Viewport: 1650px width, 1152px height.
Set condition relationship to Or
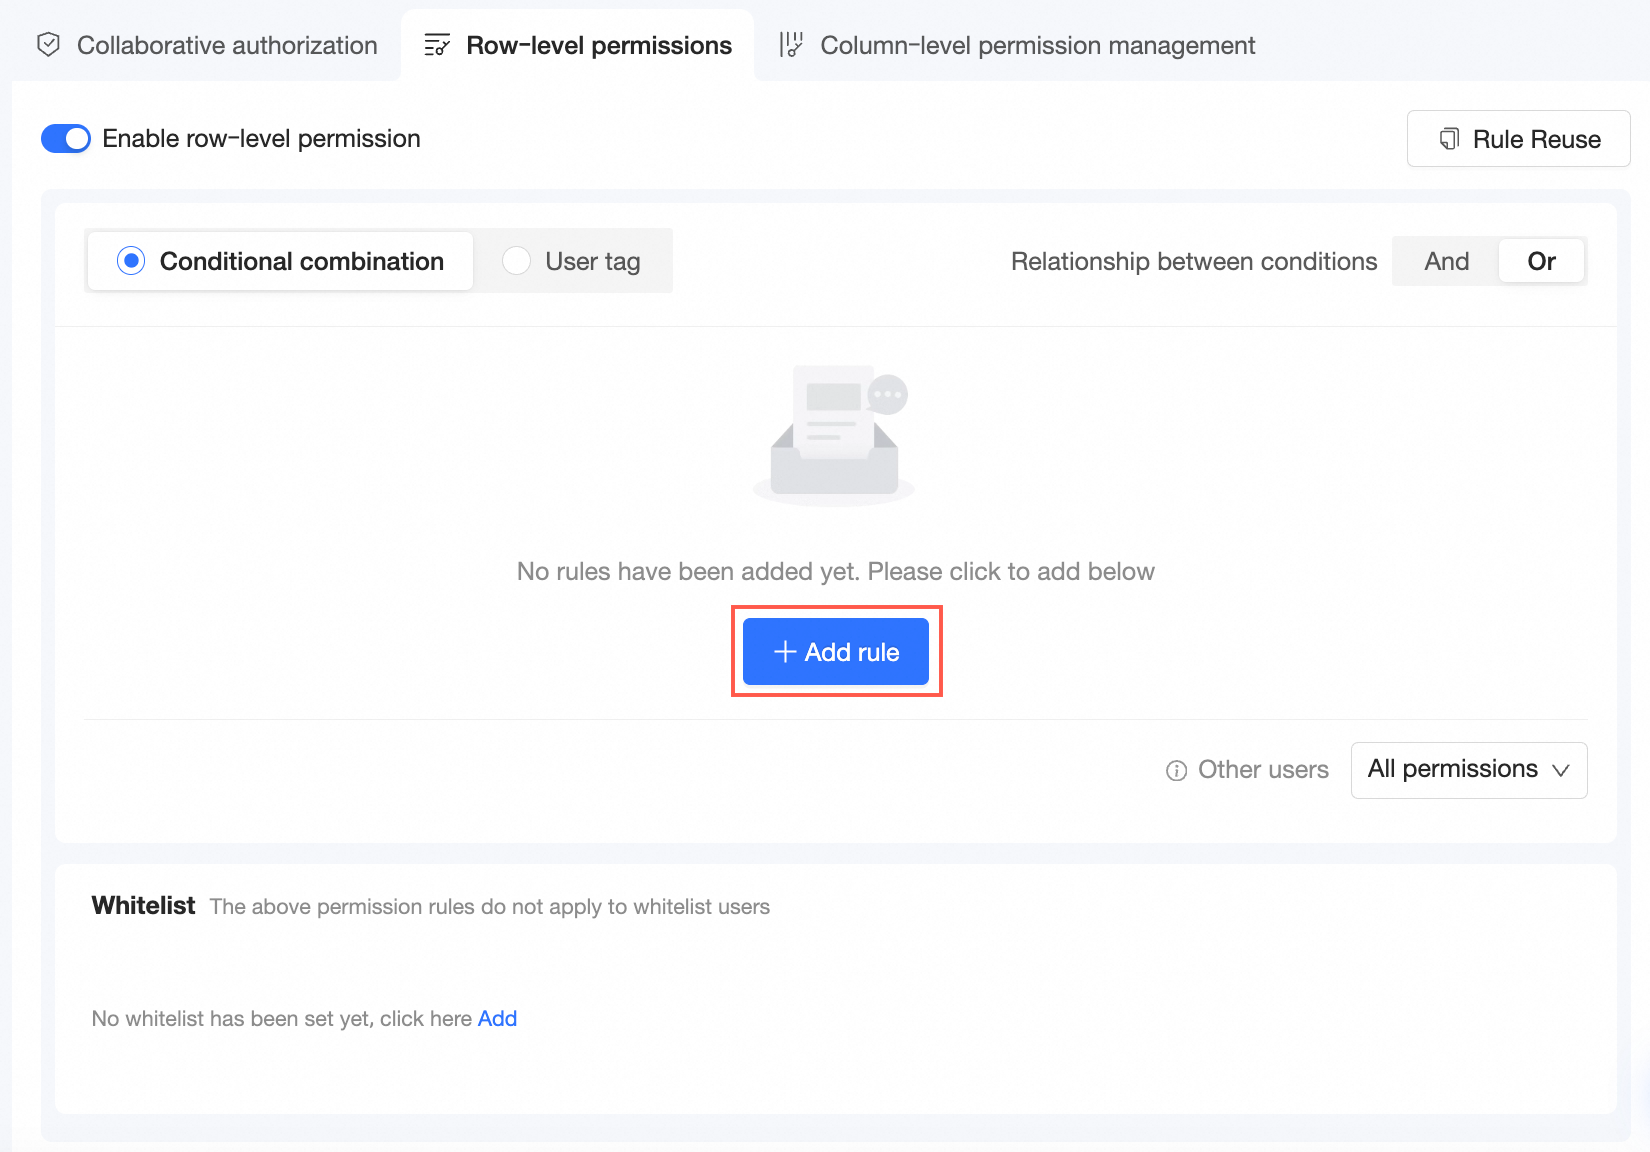(1541, 261)
